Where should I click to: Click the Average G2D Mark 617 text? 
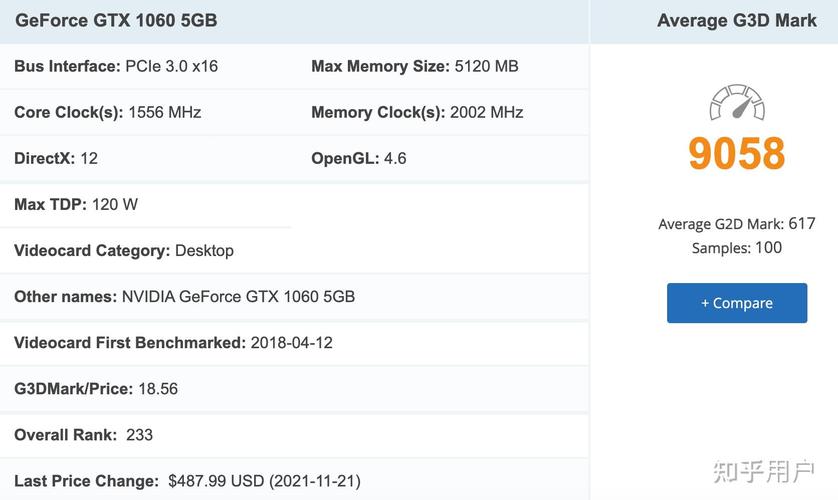[x=737, y=224]
